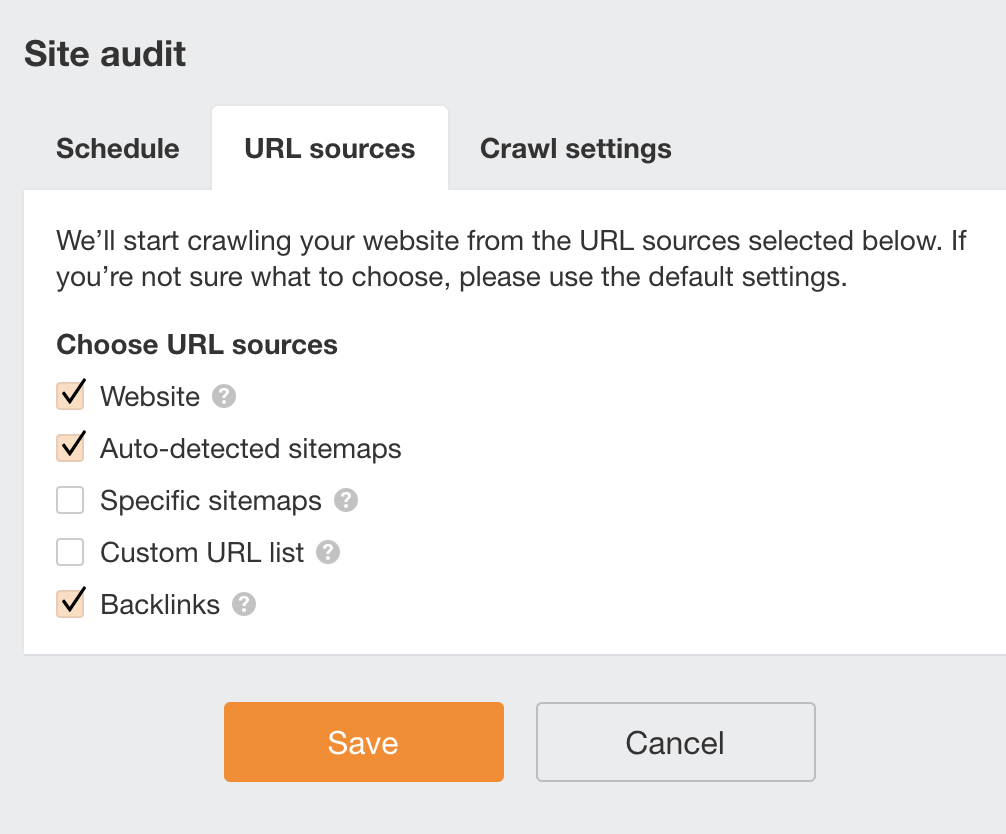Disable the Auto-detected sitemaps checkbox

[x=70, y=448]
